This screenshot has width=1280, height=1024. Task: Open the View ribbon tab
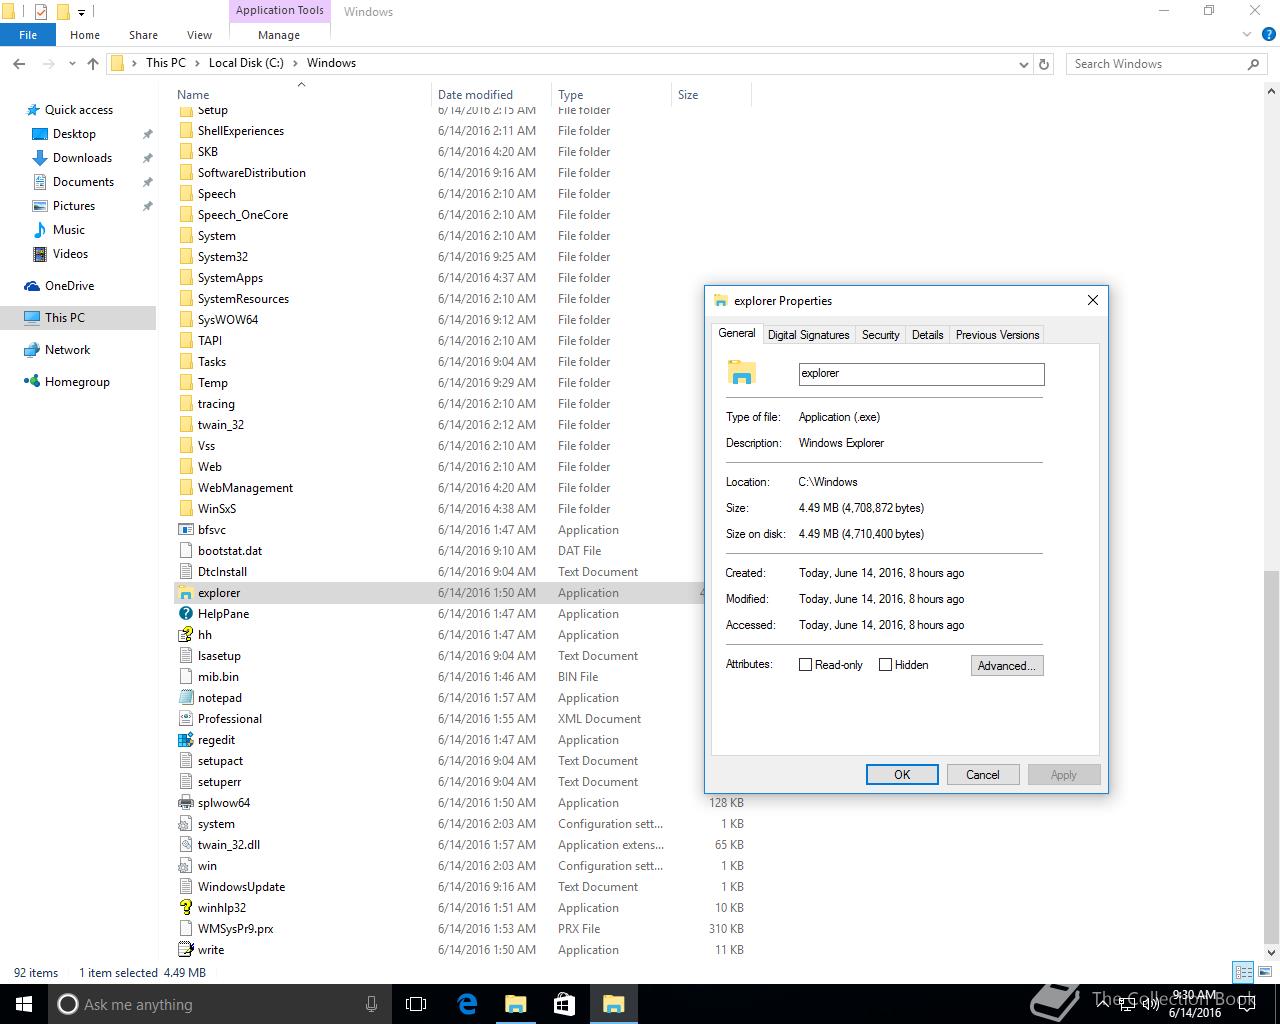click(x=200, y=35)
